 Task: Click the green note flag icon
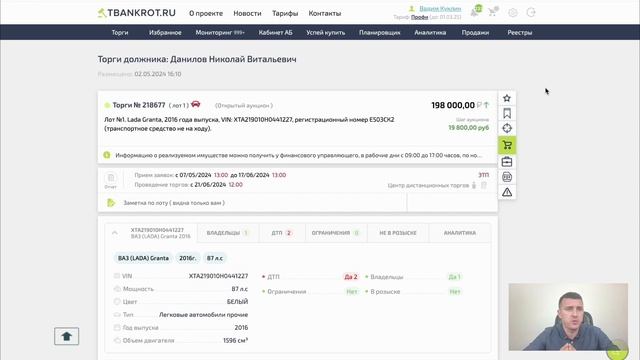(x=111, y=203)
